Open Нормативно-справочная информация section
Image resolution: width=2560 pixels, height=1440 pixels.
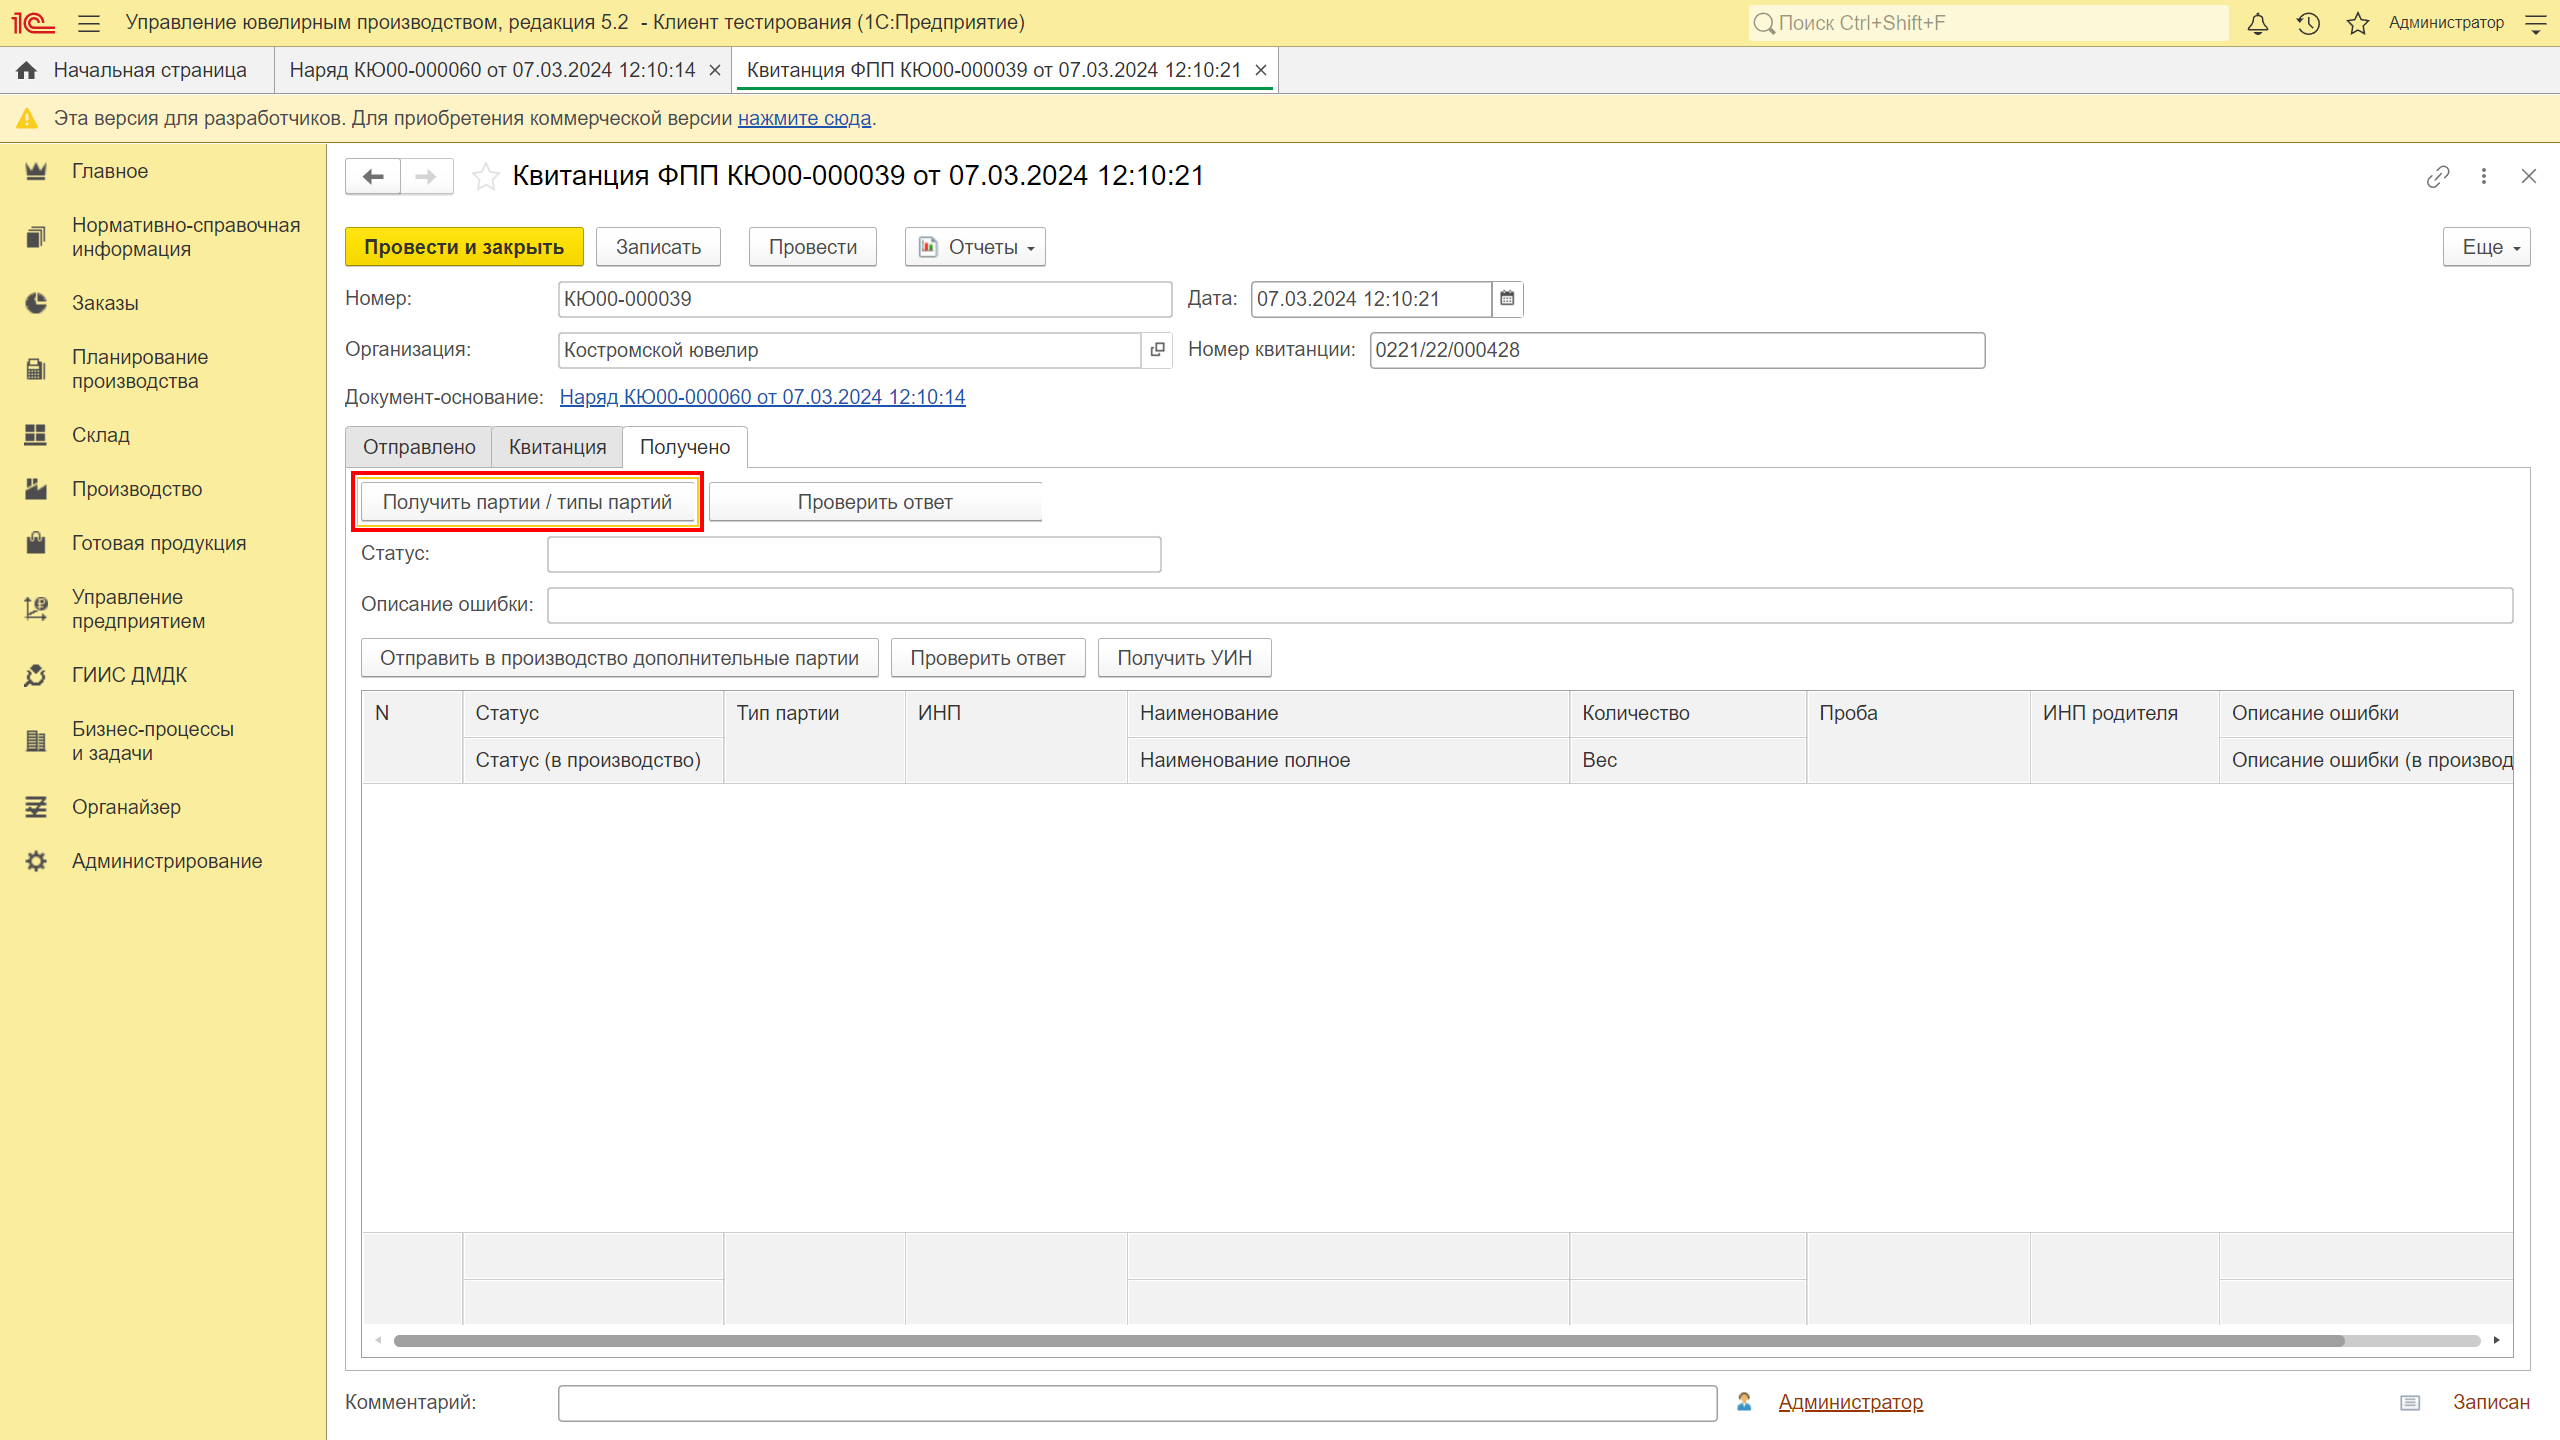(x=186, y=237)
